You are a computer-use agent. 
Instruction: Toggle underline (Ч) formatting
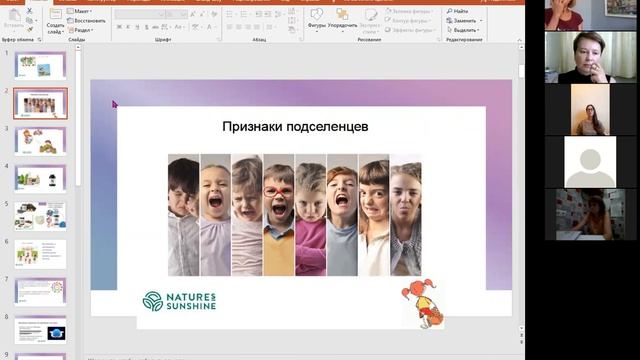coord(138,27)
